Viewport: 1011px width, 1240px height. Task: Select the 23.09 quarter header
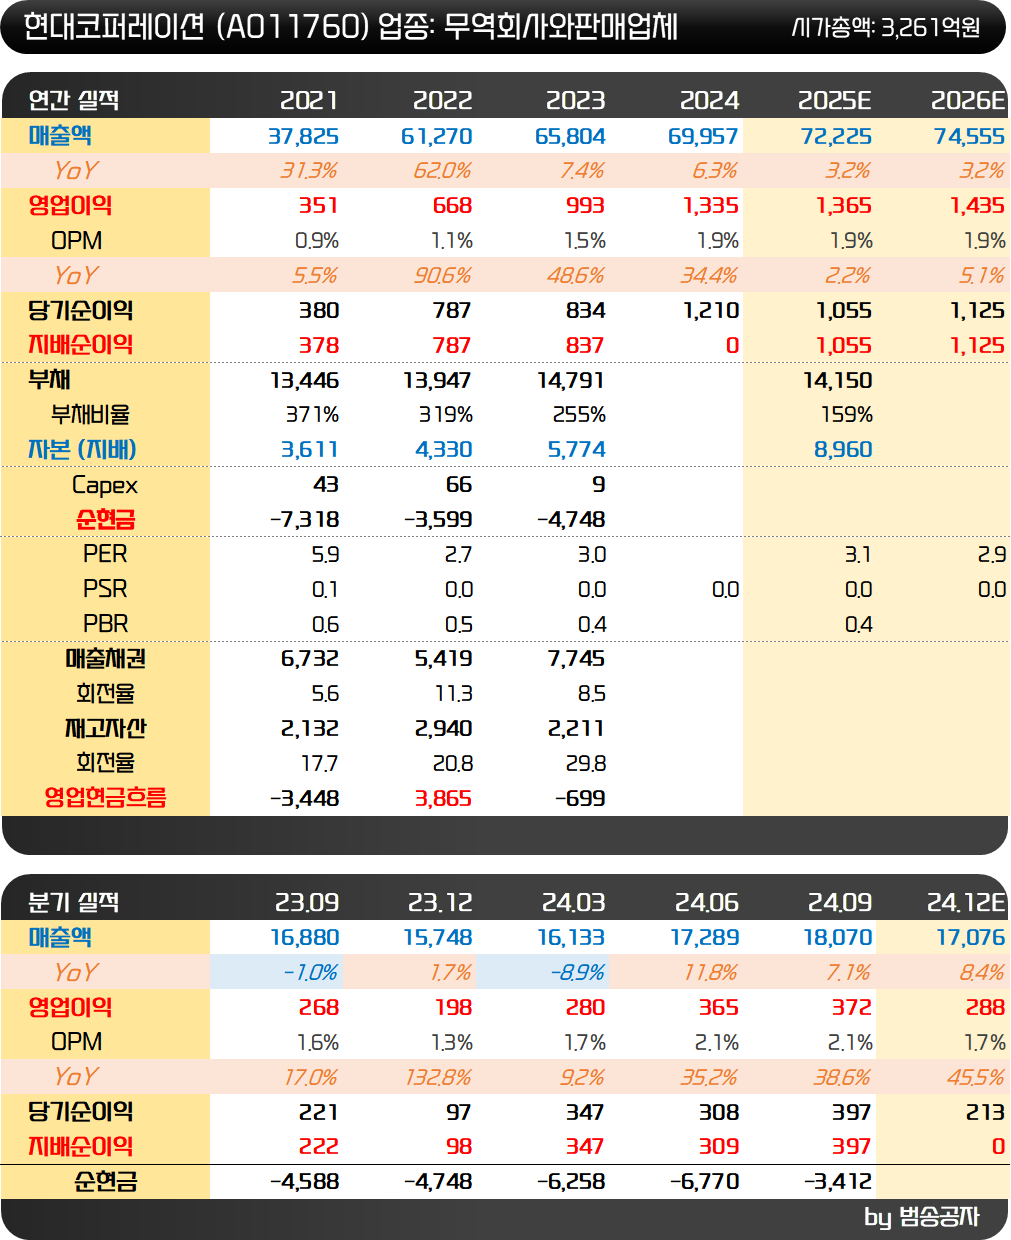307,902
